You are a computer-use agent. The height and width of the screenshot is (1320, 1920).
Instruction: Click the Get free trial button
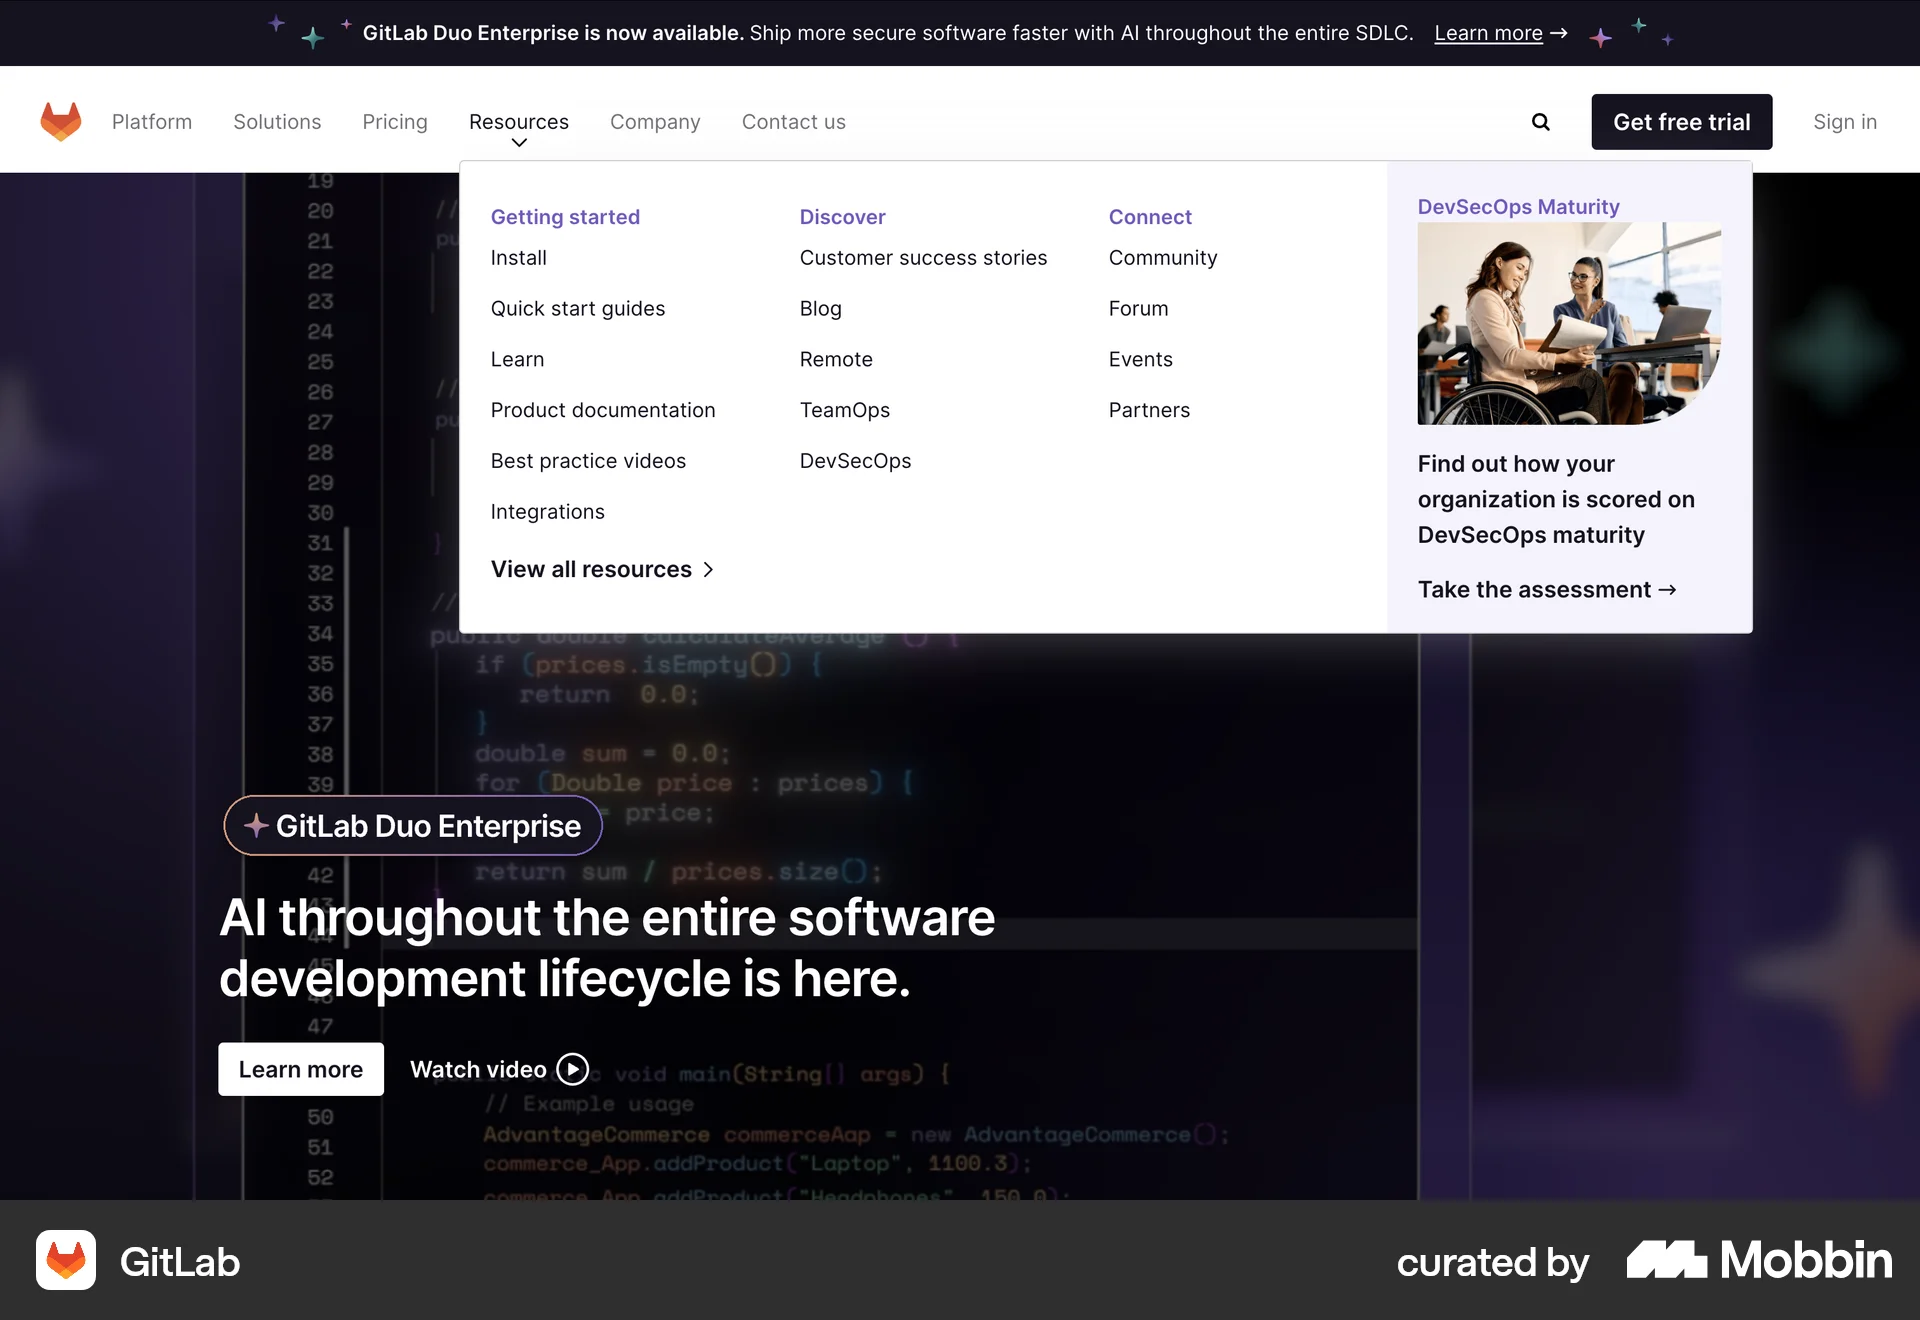[x=1681, y=121]
